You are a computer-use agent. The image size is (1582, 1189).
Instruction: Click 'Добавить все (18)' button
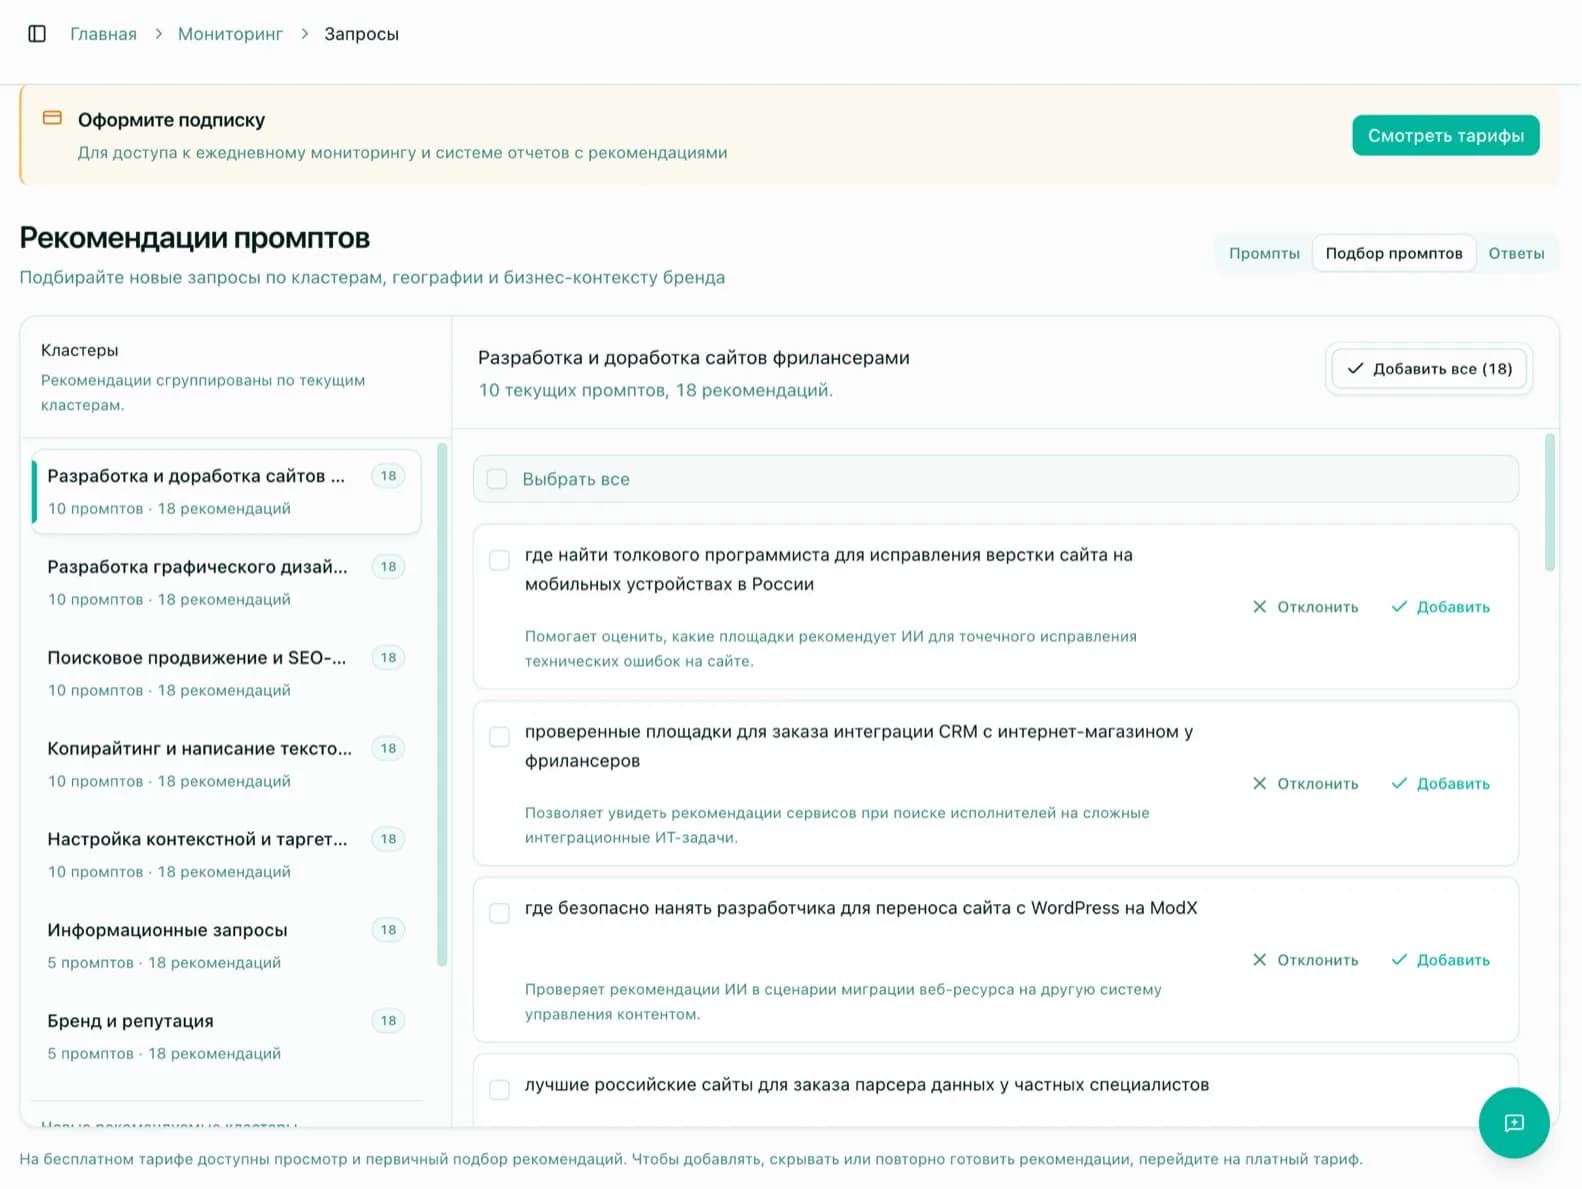[1428, 369]
